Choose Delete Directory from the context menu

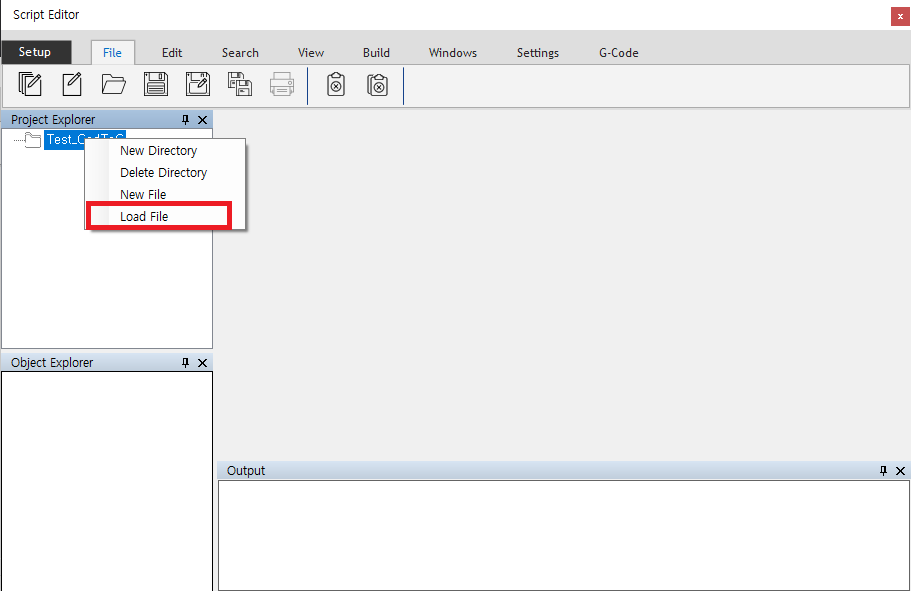[163, 173]
